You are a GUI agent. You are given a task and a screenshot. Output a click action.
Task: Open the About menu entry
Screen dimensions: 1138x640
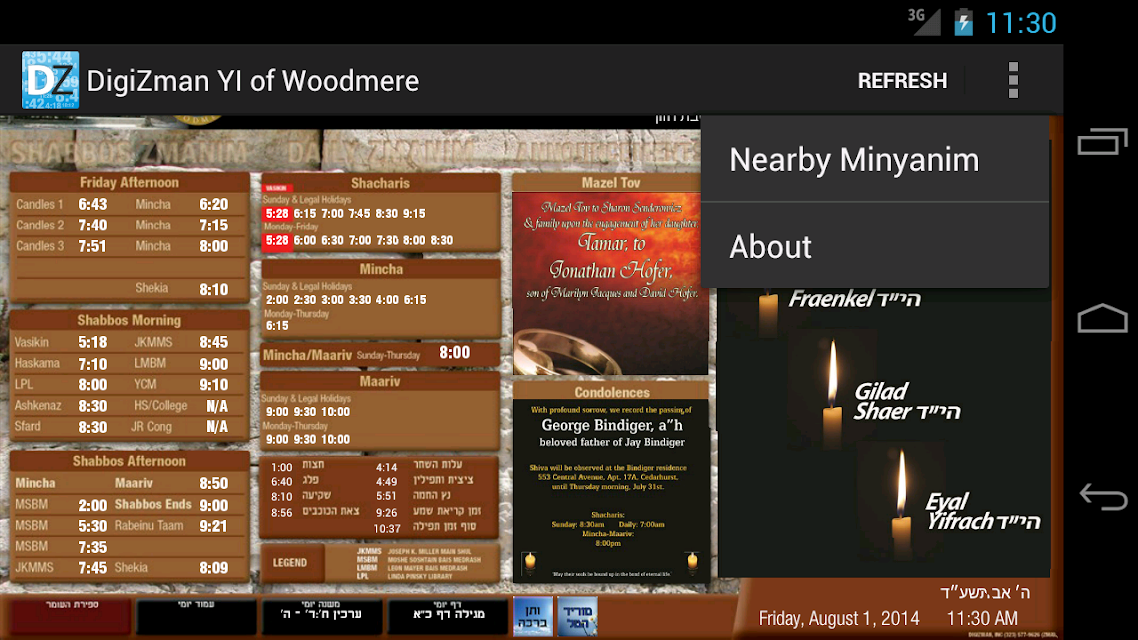[875, 246]
